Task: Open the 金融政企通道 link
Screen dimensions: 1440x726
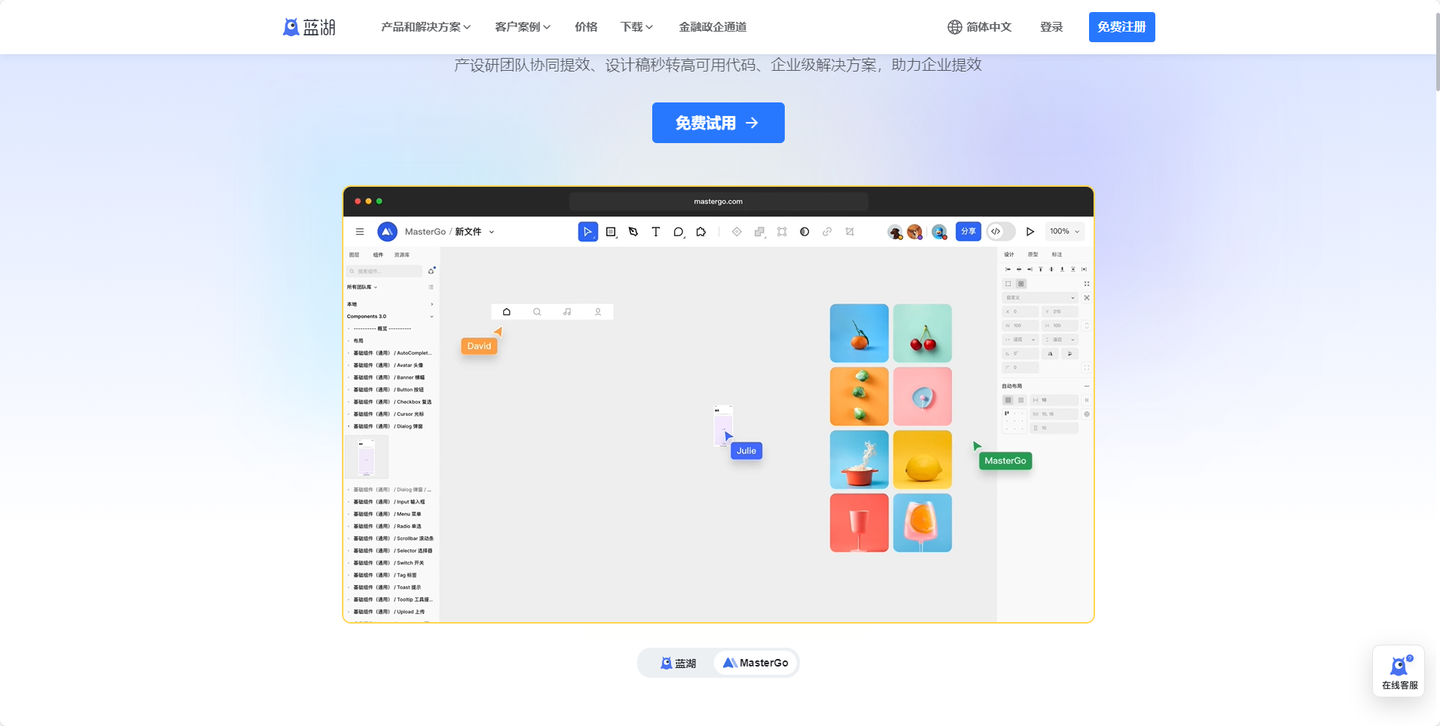Action: click(713, 27)
